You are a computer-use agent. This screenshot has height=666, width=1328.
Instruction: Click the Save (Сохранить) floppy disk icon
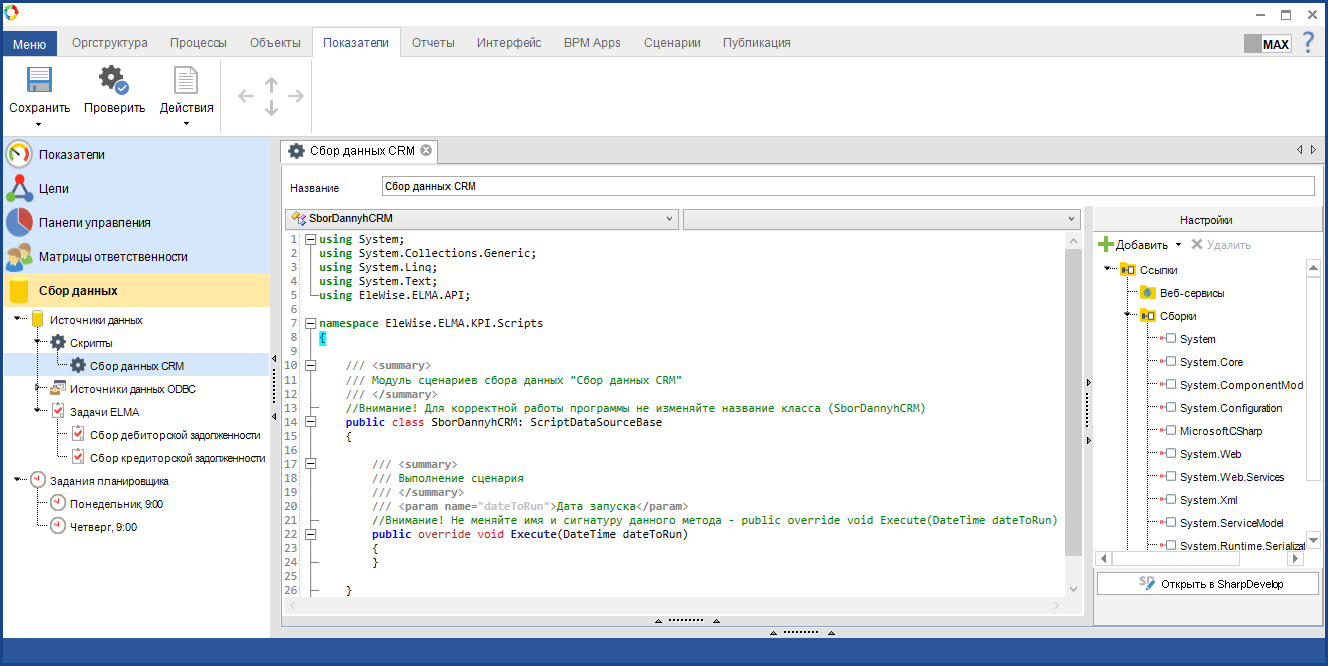(39, 81)
